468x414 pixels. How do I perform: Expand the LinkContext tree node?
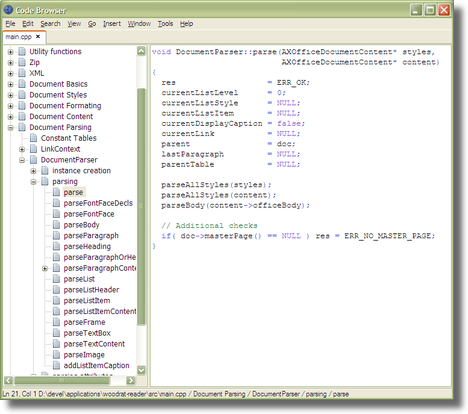point(22,149)
